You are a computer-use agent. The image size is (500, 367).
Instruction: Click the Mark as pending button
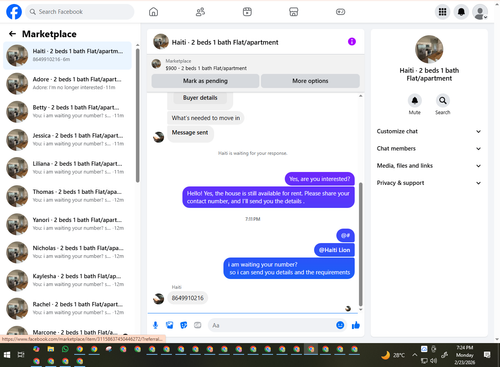coord(205,81)
